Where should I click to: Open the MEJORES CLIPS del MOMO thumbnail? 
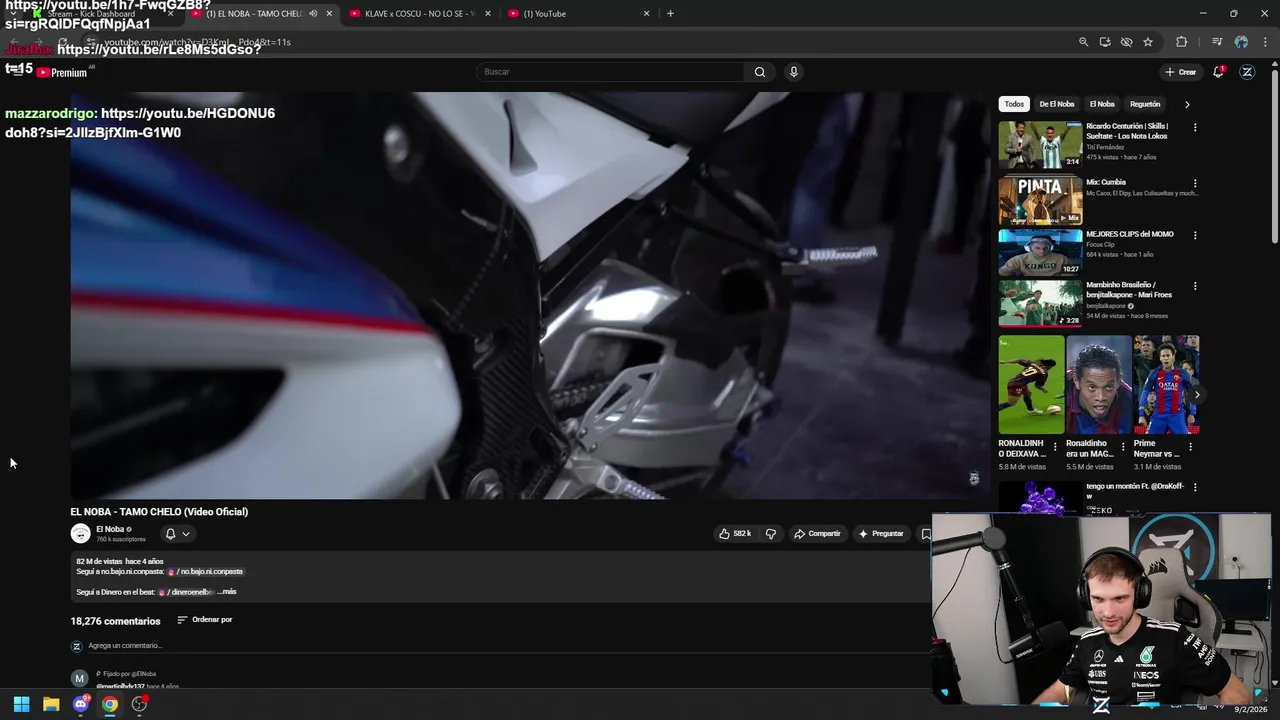tap(1040, 252)
